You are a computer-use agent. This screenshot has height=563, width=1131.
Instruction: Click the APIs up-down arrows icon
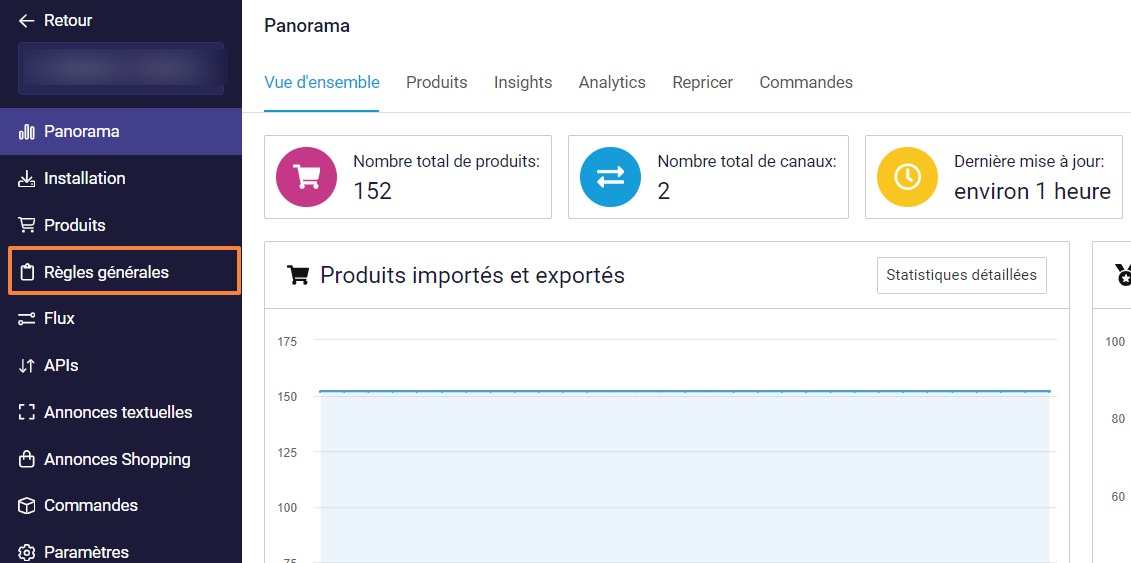pyautogui.click(x=27, y=366)
